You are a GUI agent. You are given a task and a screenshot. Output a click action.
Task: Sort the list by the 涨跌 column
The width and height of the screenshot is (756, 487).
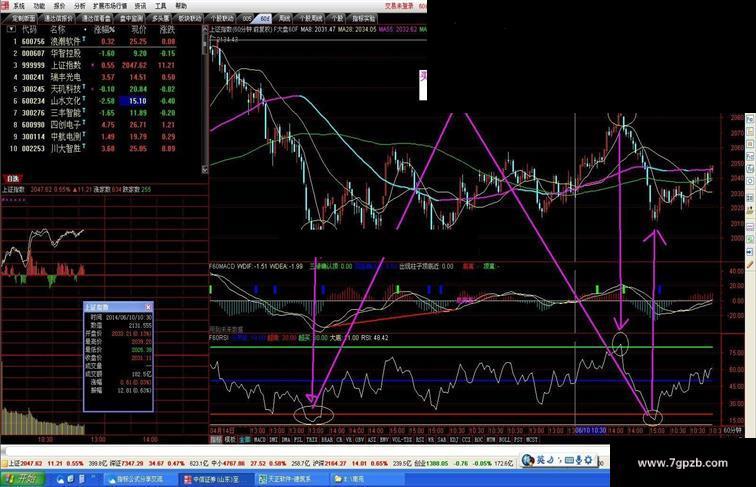(167, 30)
